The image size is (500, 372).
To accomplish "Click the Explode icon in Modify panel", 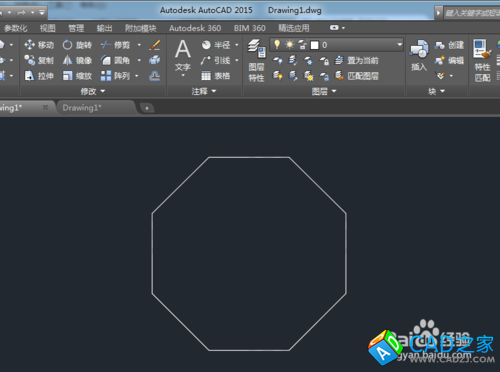I will click(x=155, y=60).
